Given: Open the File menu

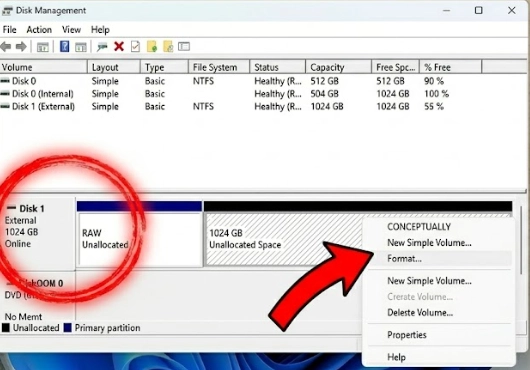Looking at the screenshot, I should tap(9, 30).
